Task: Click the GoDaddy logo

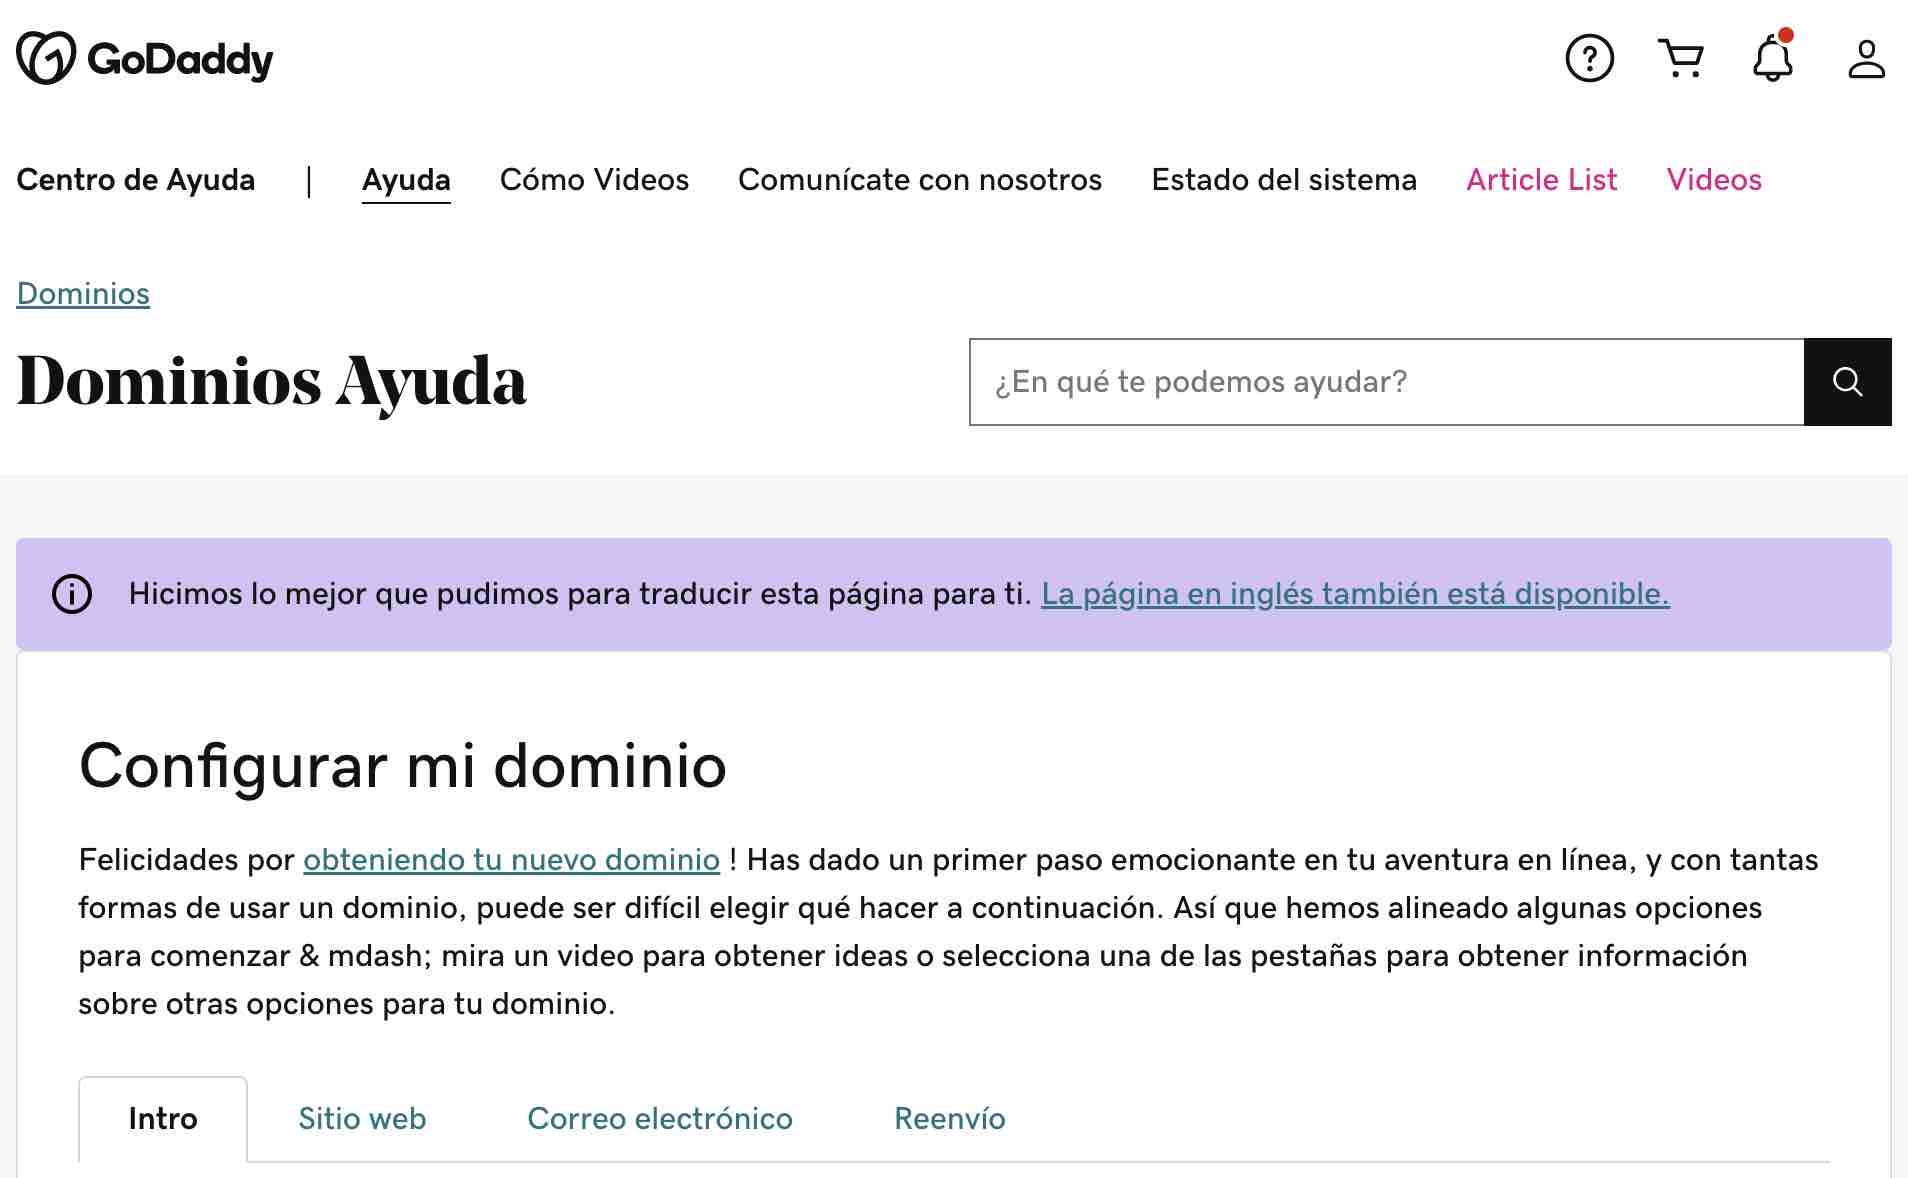Action: [x=145, y=58]
